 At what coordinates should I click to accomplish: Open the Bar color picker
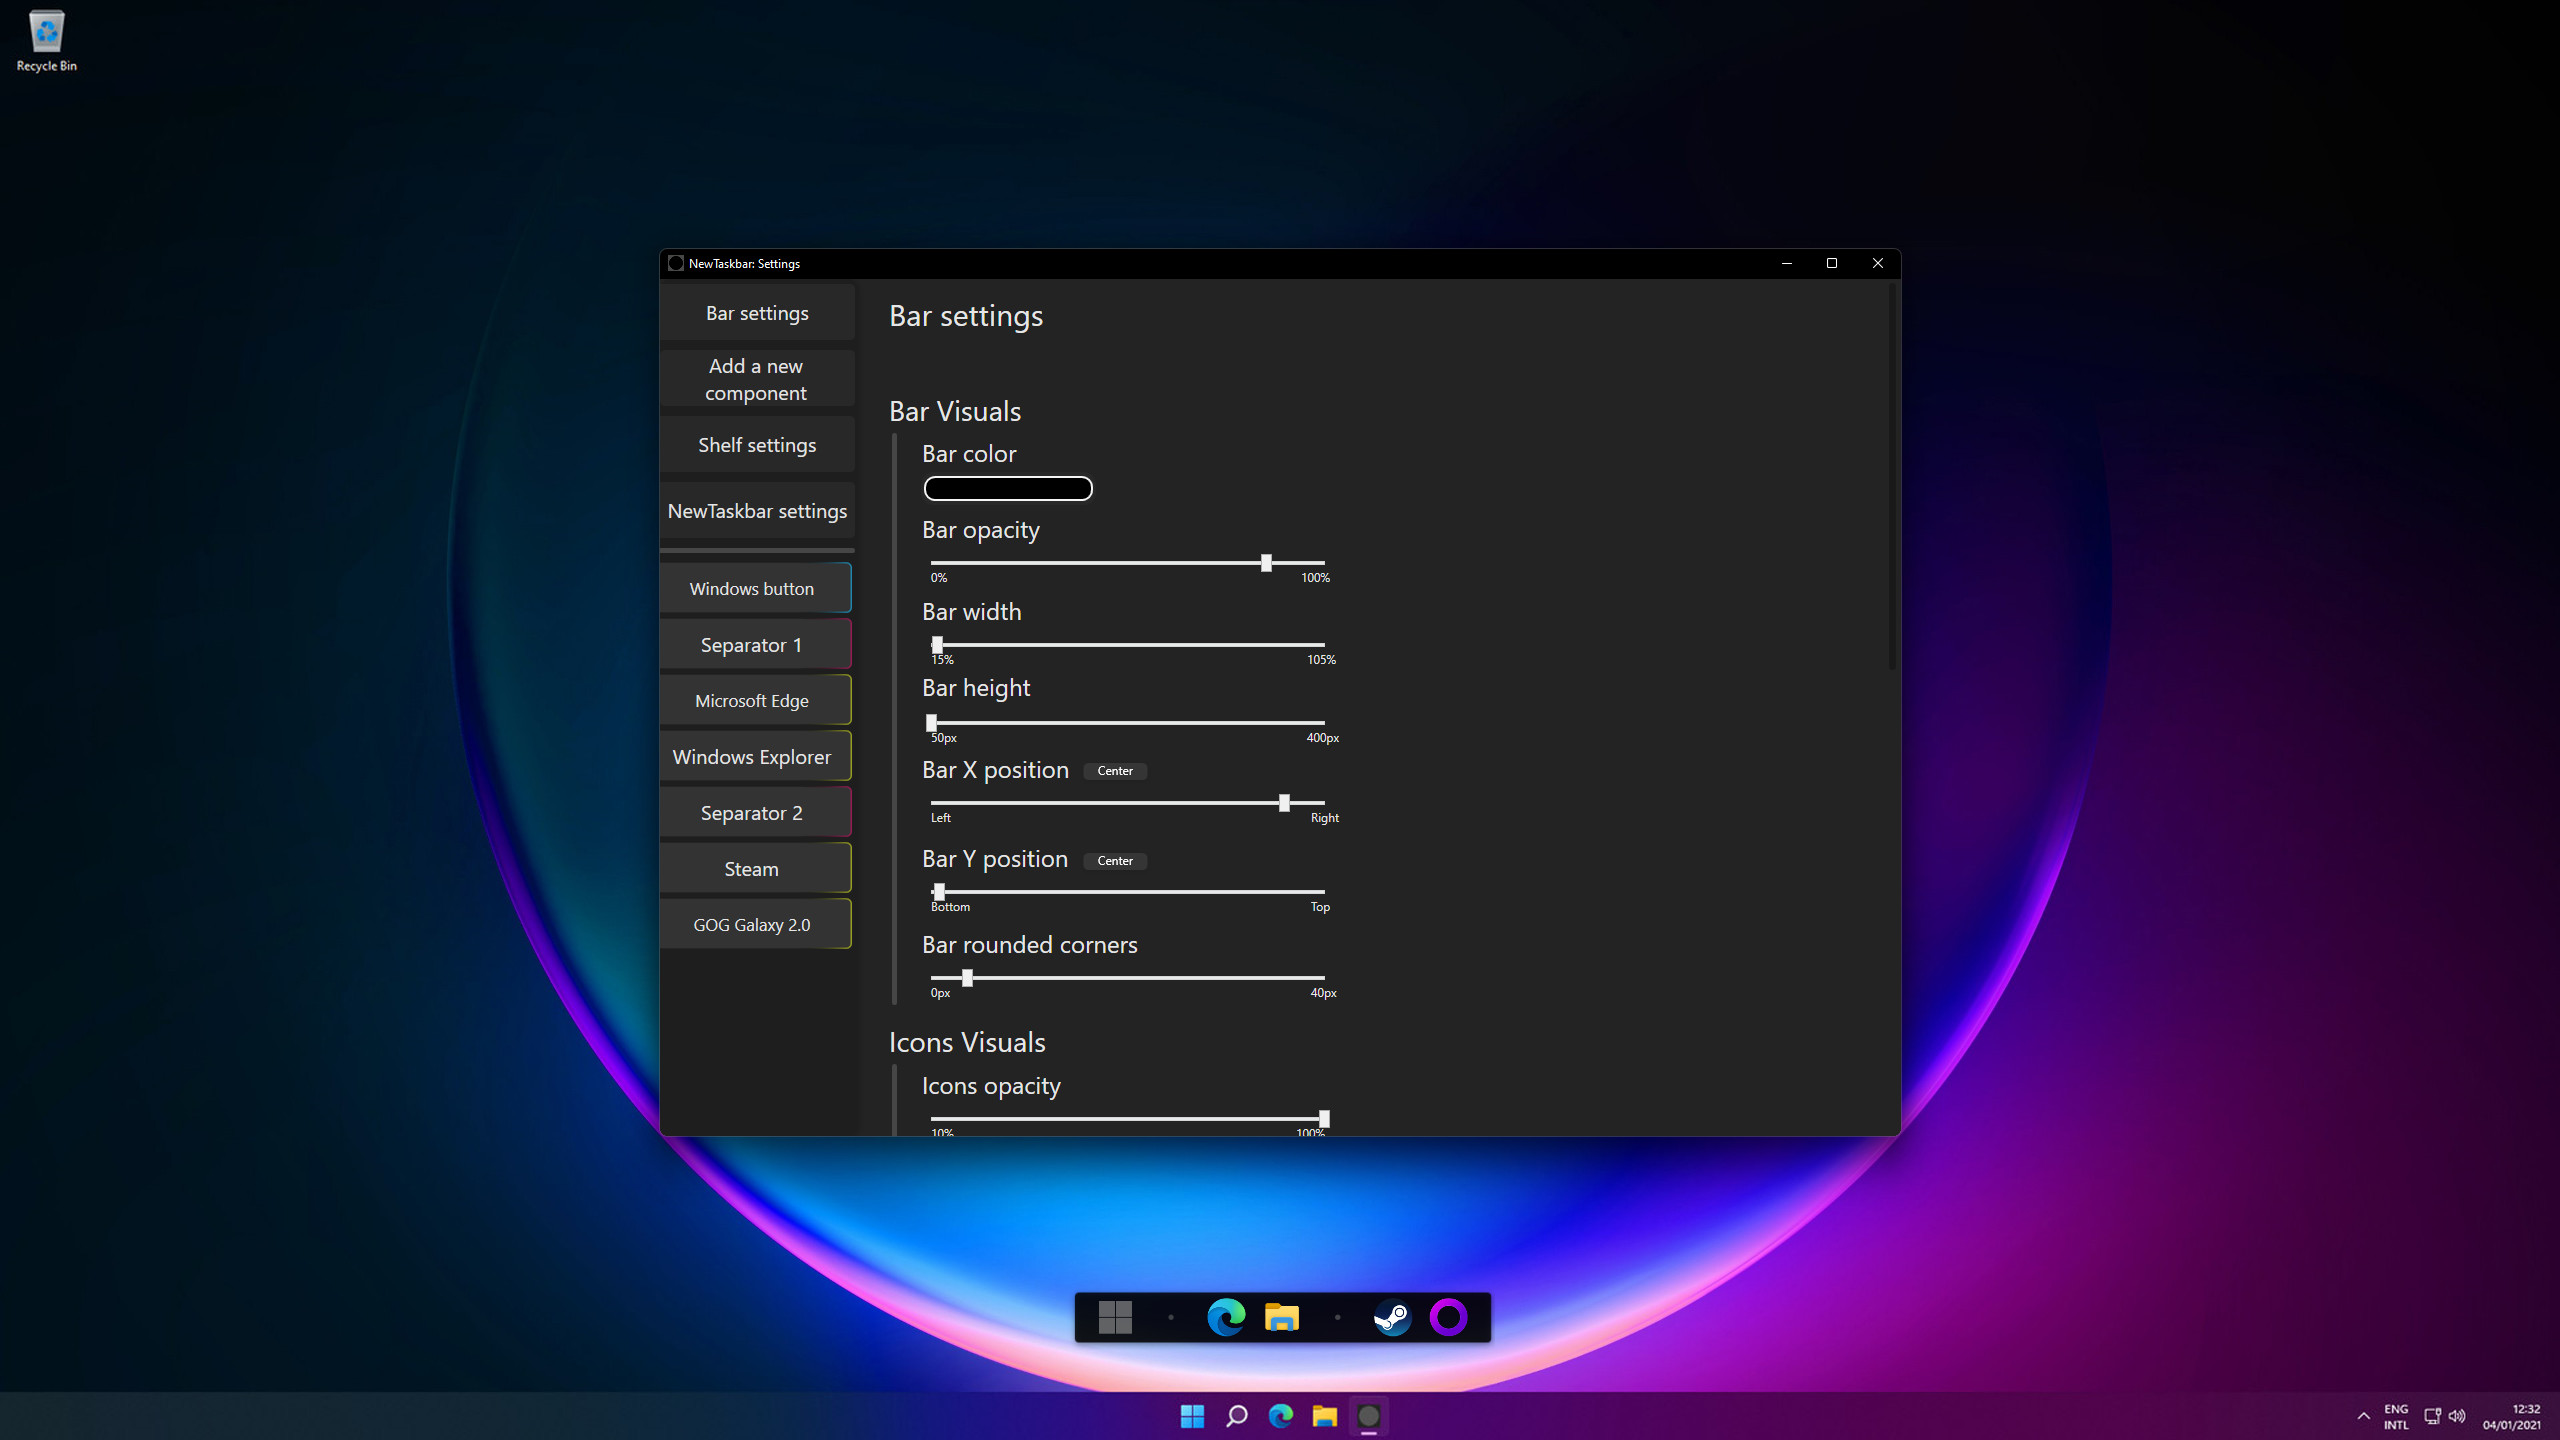coord(1008,488)
